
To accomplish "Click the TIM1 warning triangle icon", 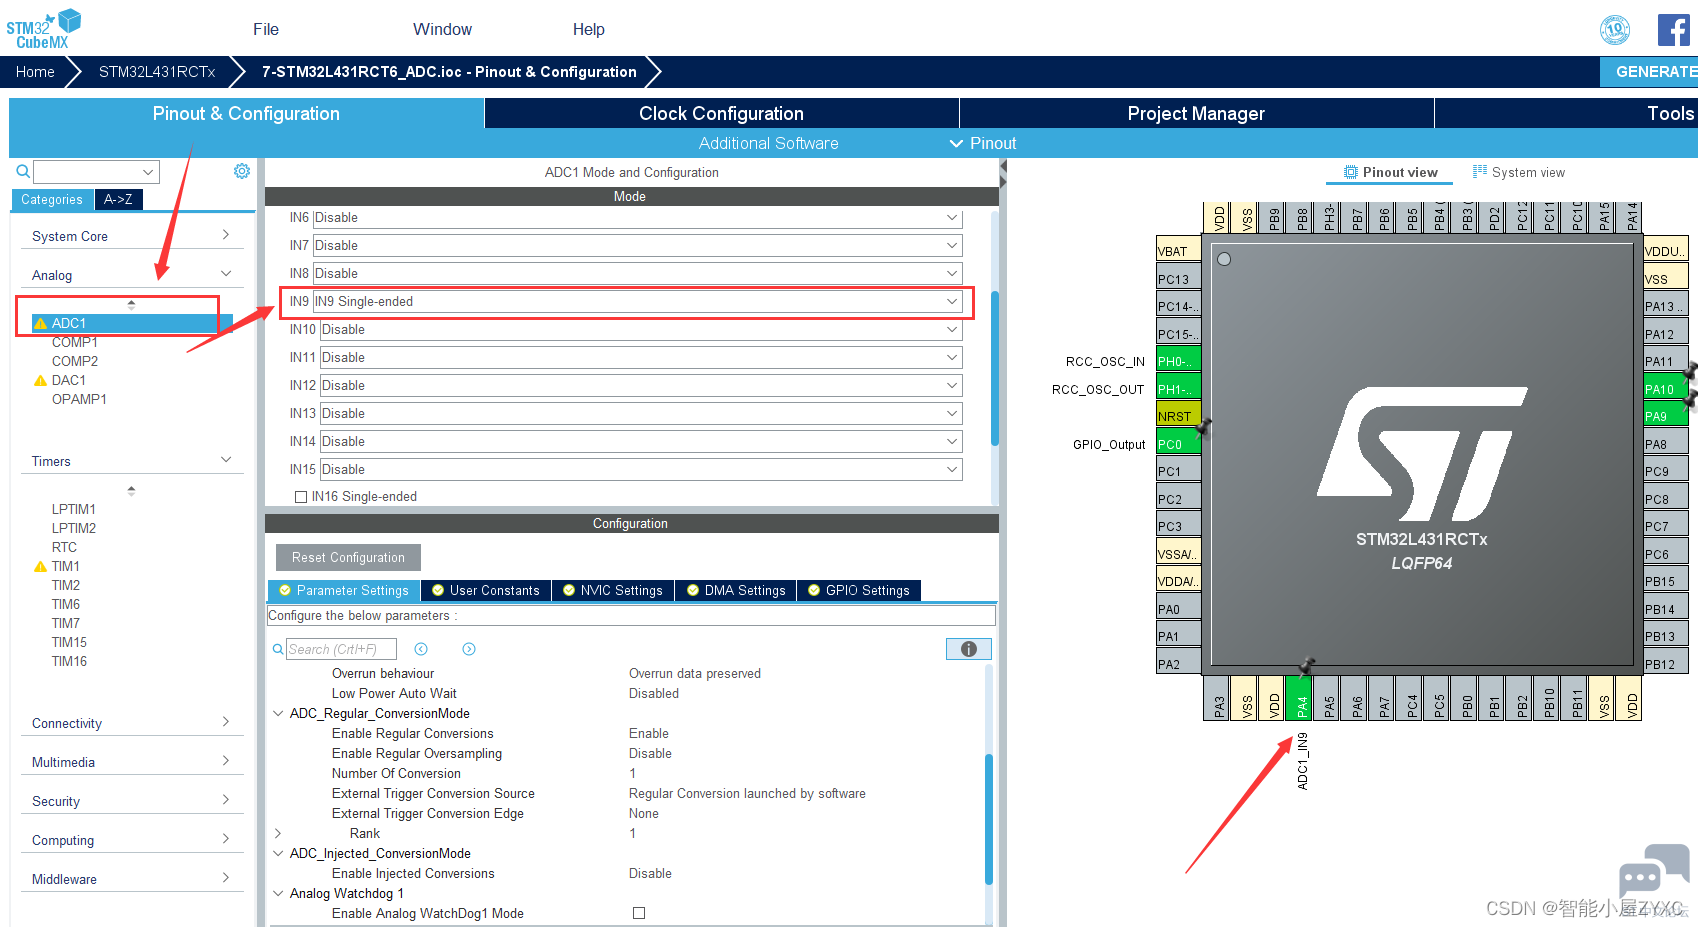I will pos(41,566).
